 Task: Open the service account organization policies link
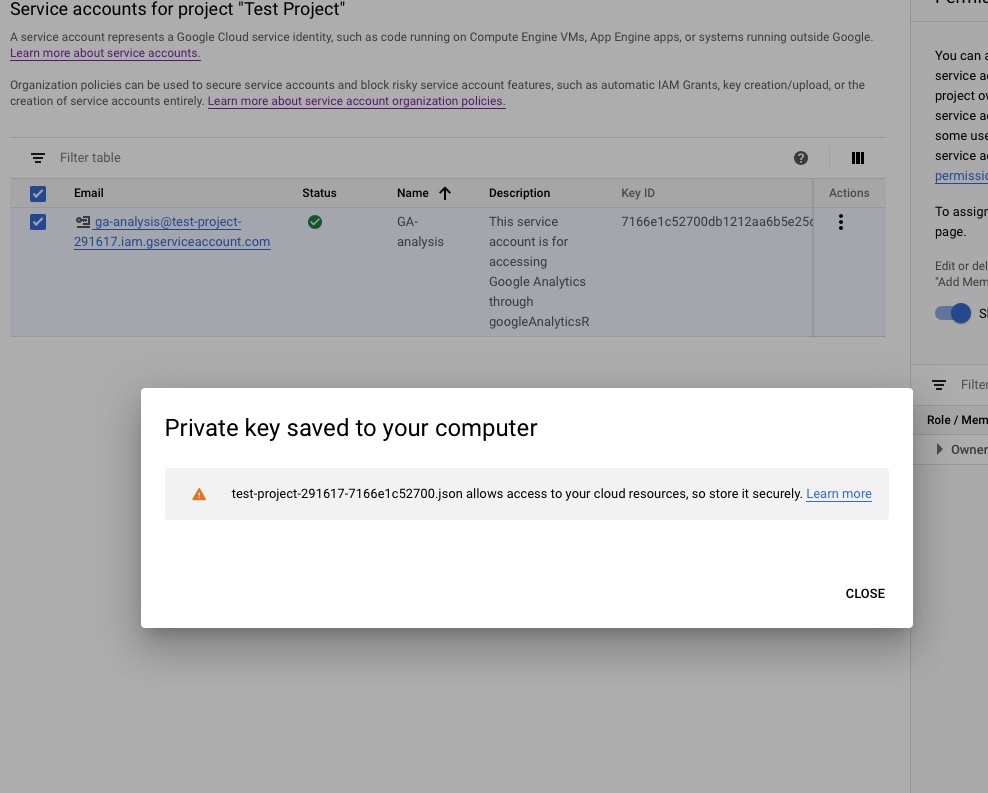356,101
